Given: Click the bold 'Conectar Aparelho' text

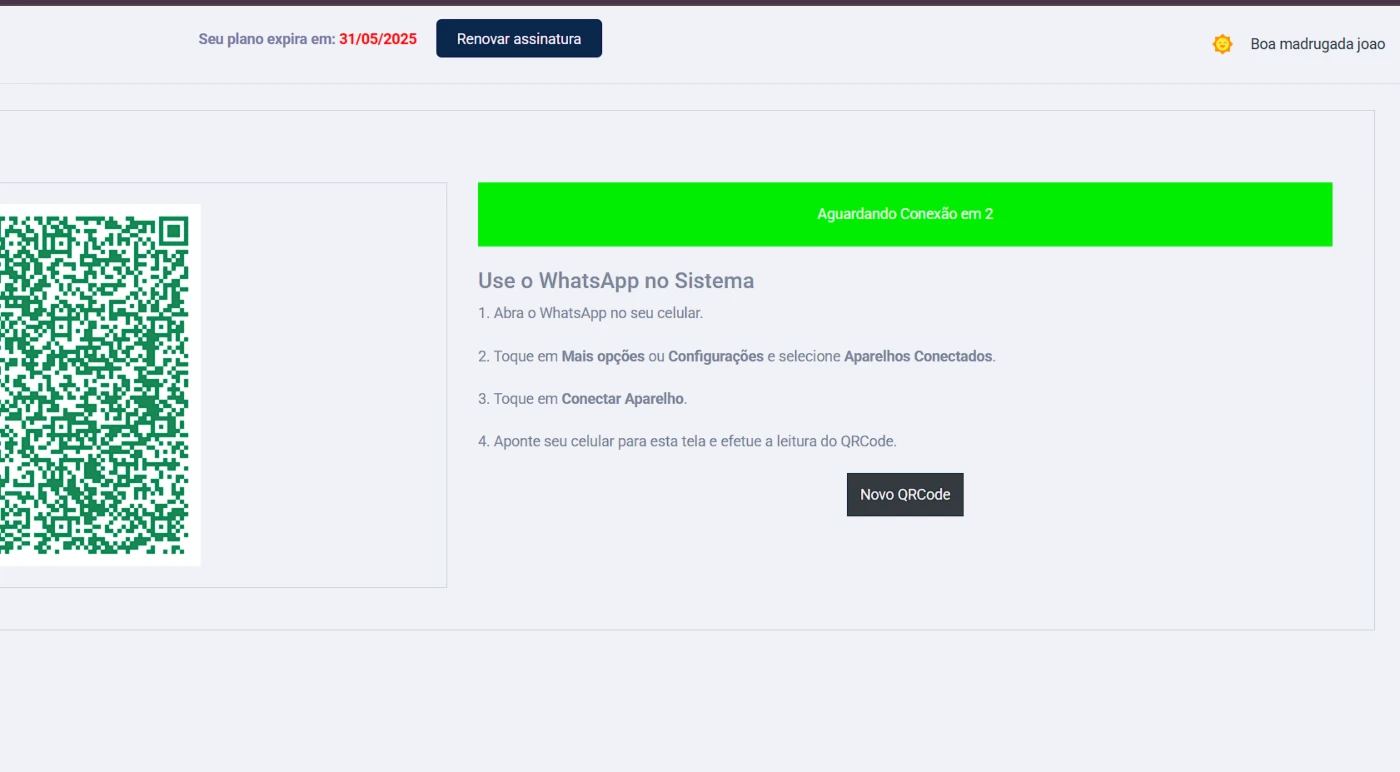Looking at the screenshot, I should [623, 399].
